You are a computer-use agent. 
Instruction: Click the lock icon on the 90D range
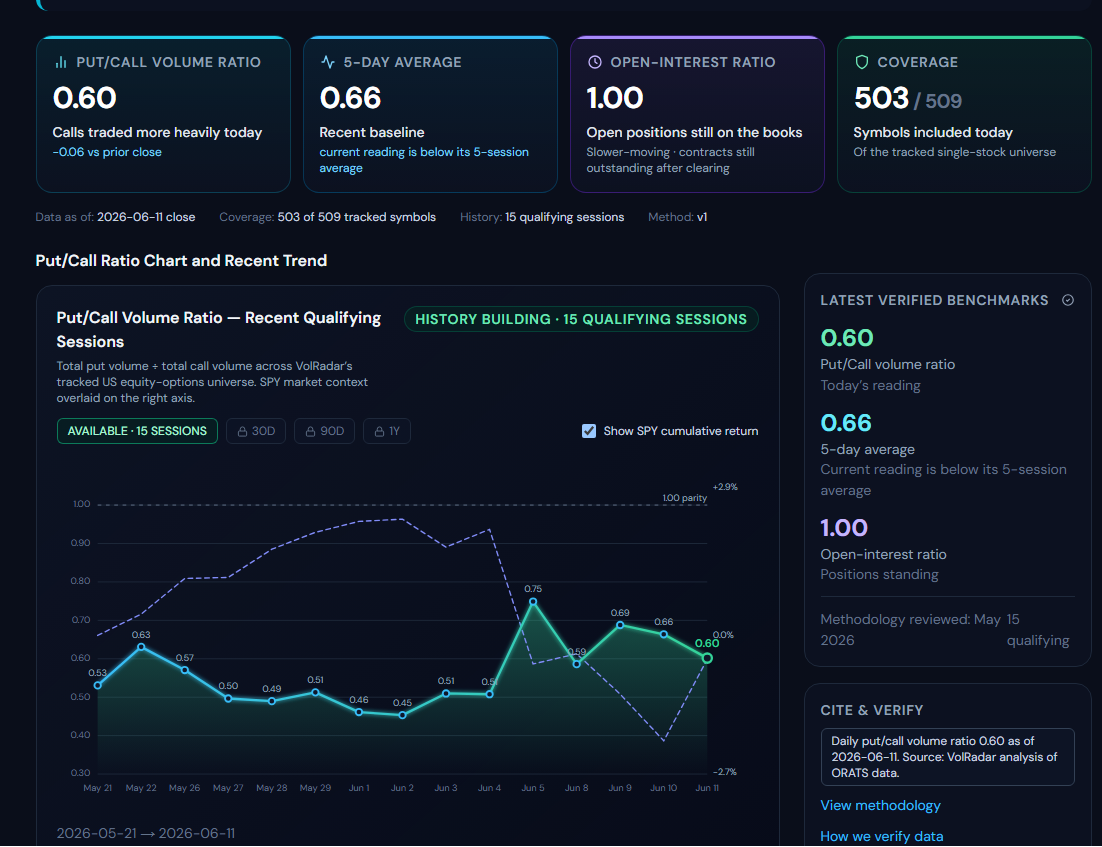[310, 432]
